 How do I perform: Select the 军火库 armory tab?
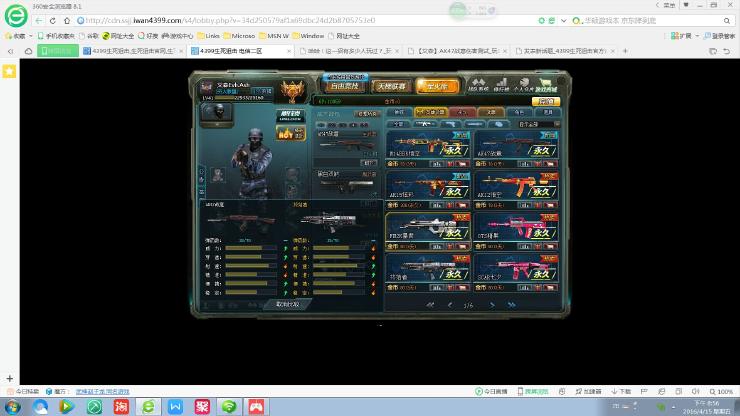pos(437,86)
